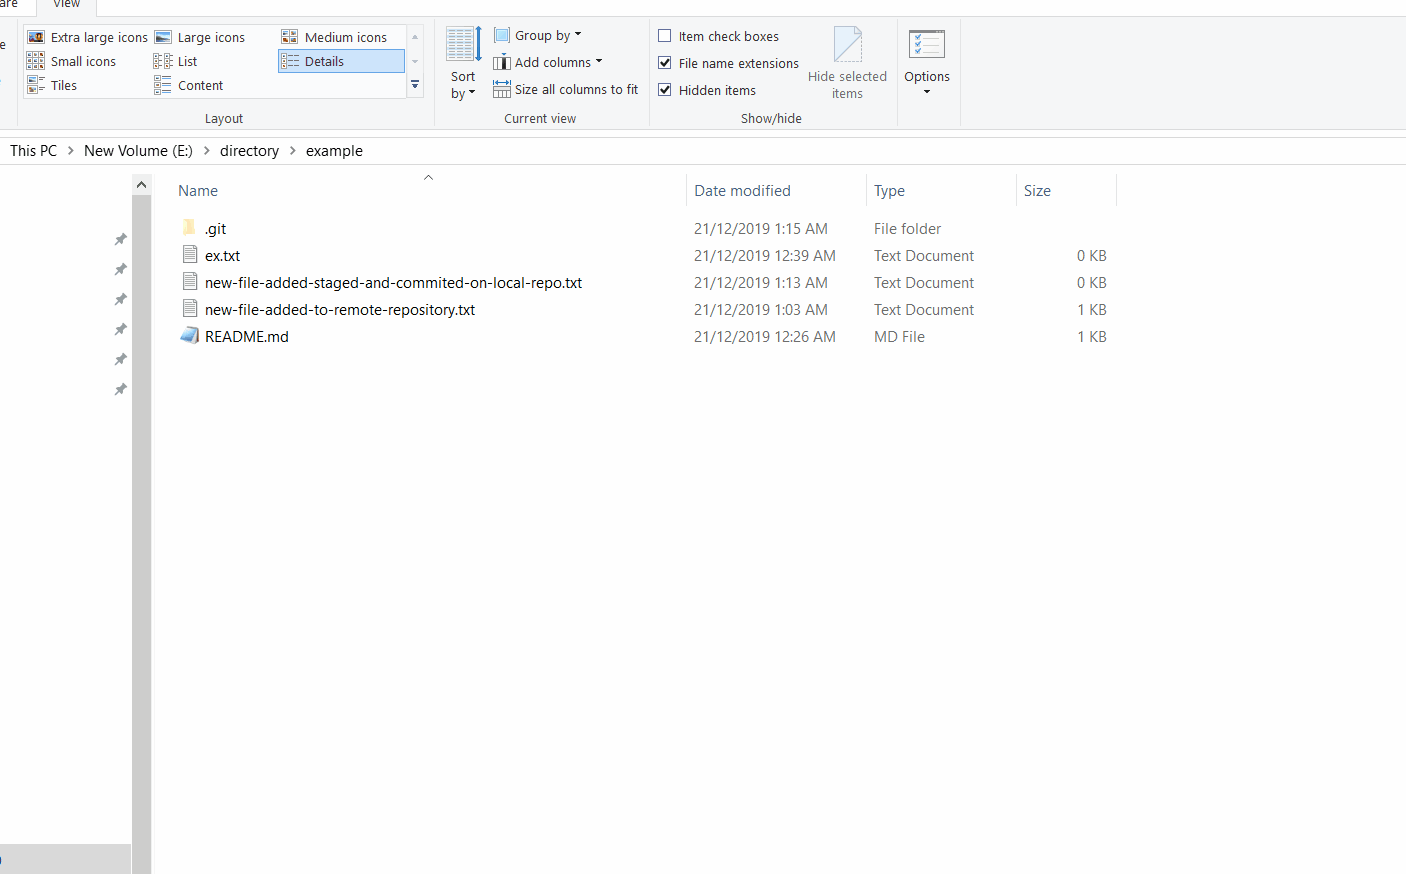Select Extra large icons layout
This screenshot has height=874, width=1406.
(88, 37)
